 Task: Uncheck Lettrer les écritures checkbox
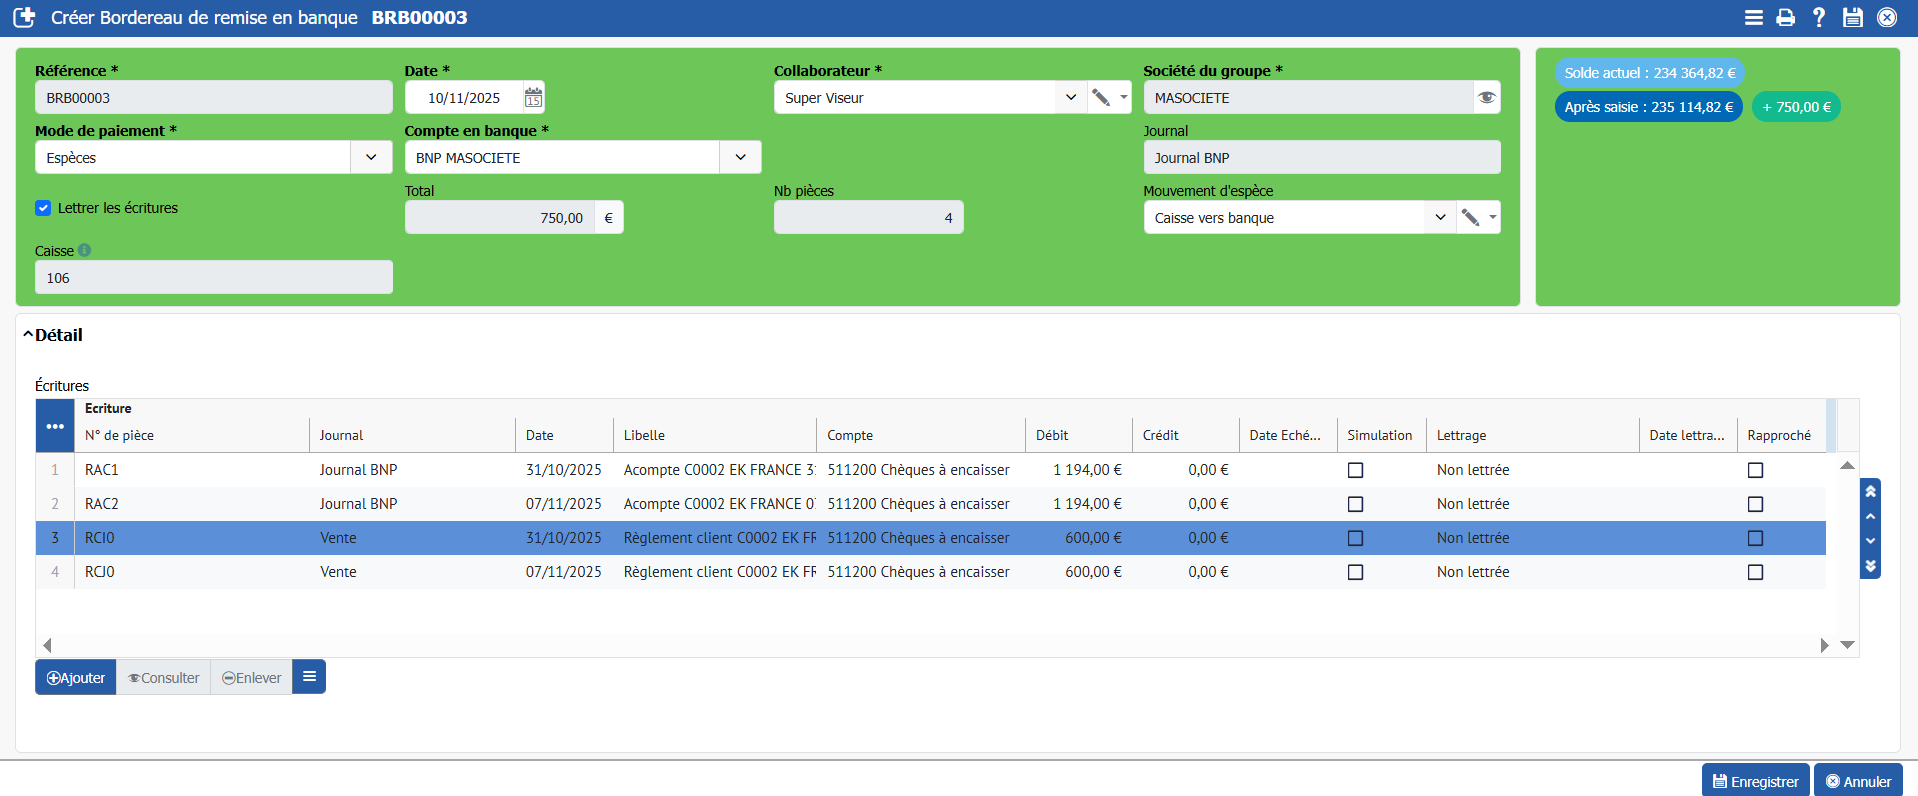point(43,208)
